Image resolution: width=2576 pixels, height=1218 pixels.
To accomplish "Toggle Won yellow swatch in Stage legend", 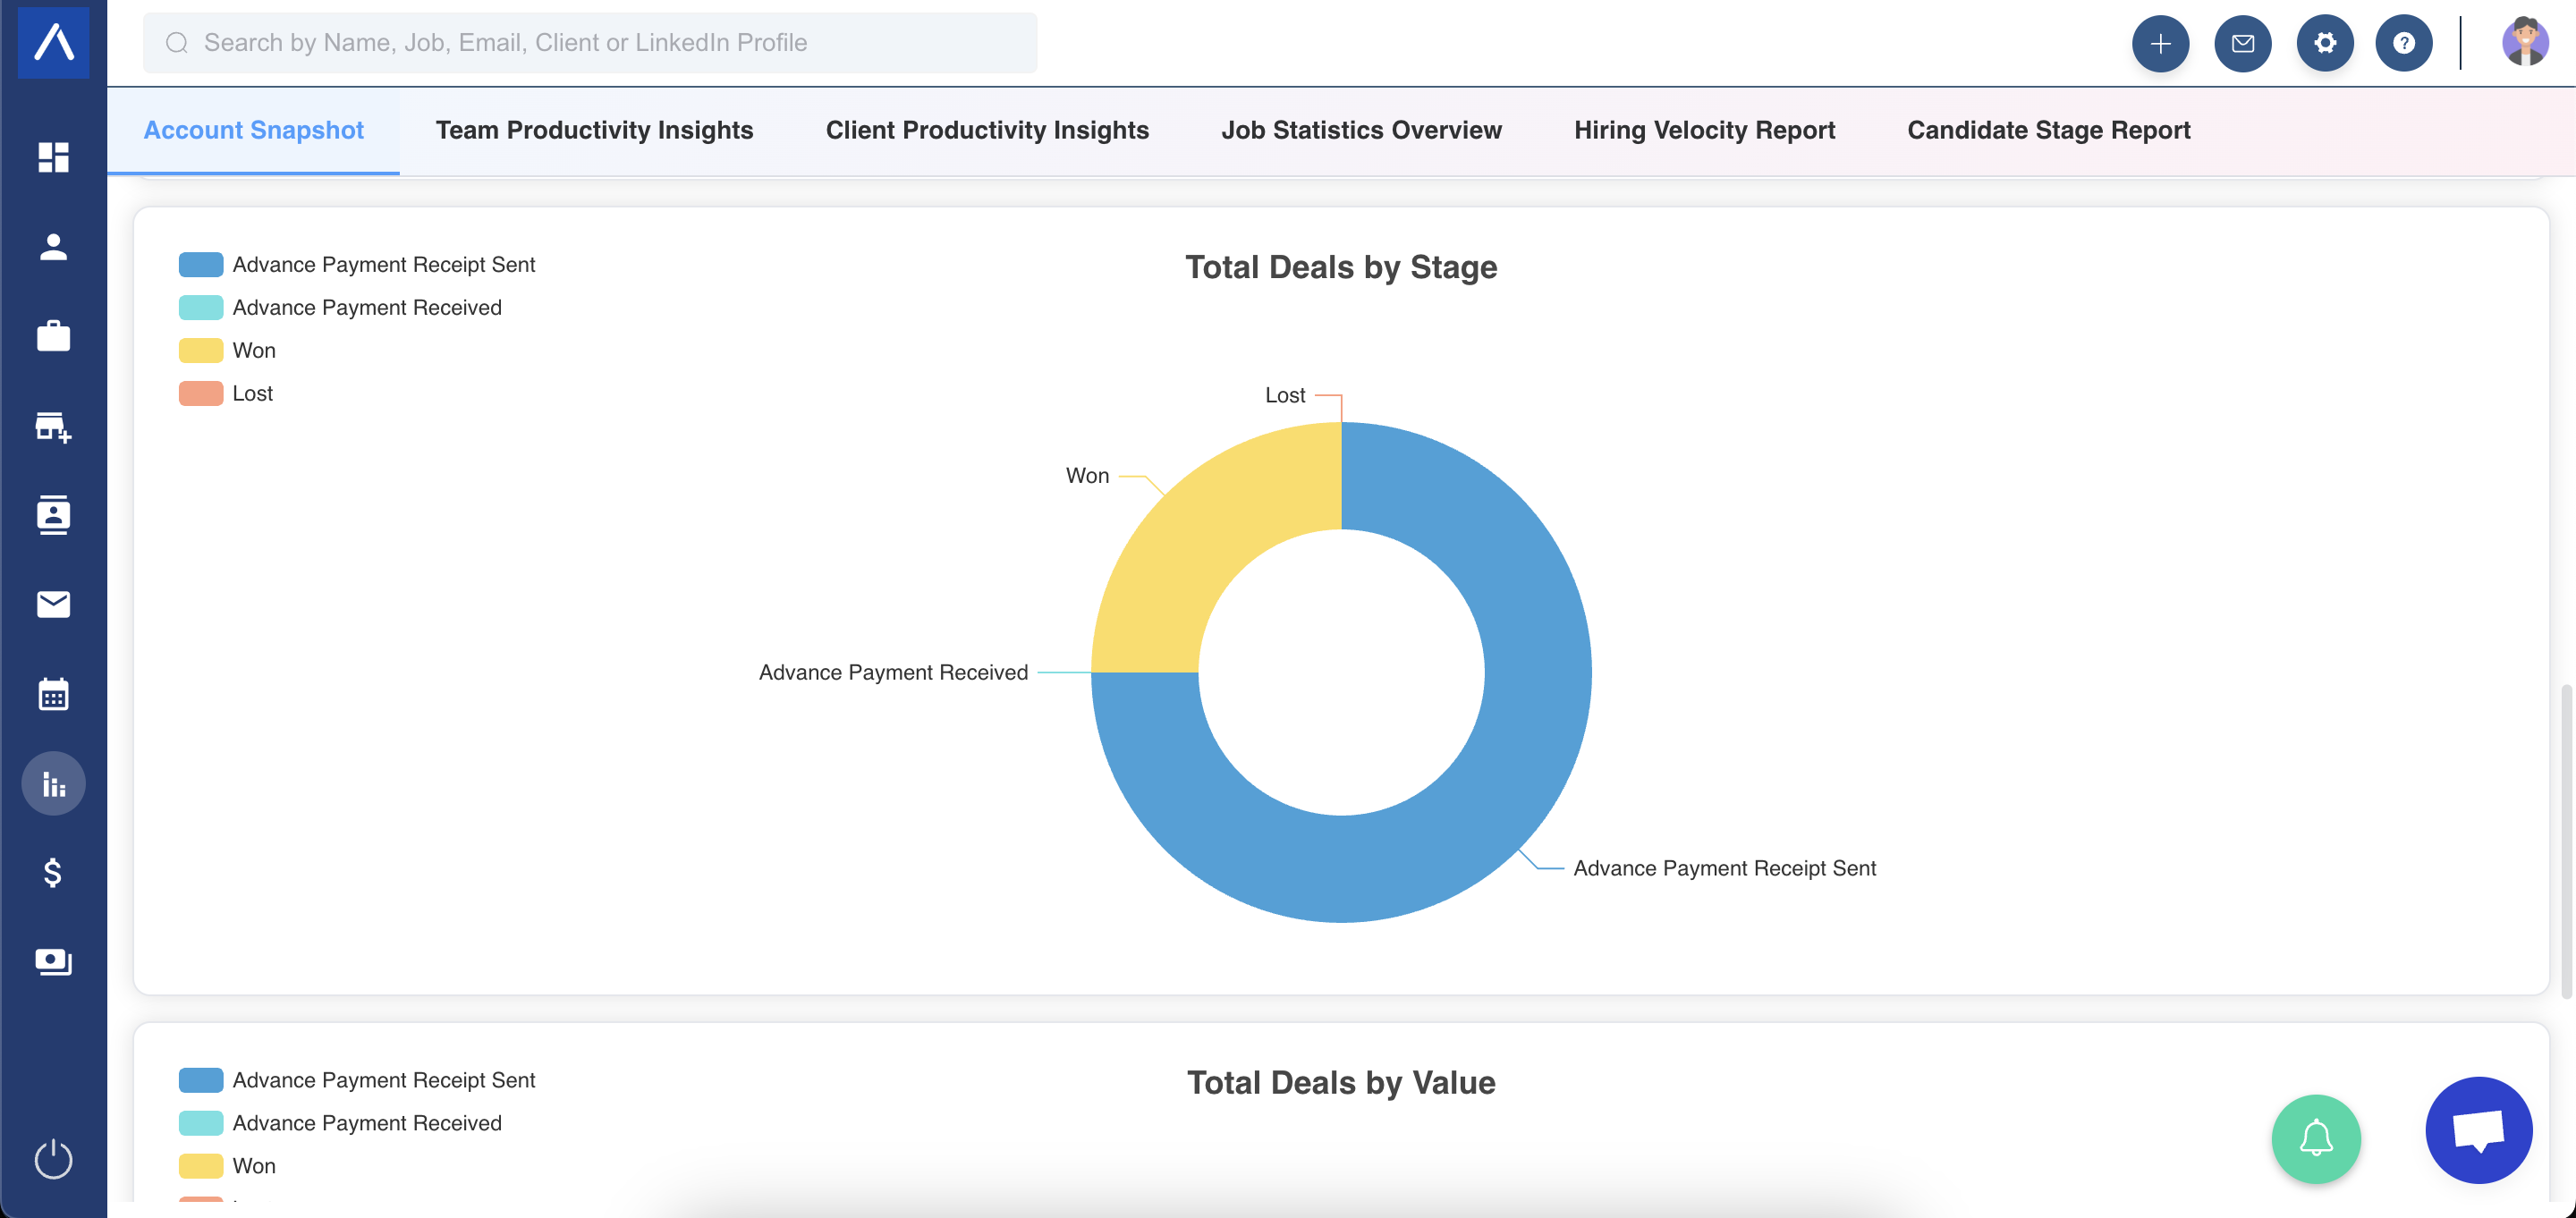I will (201, 350).
